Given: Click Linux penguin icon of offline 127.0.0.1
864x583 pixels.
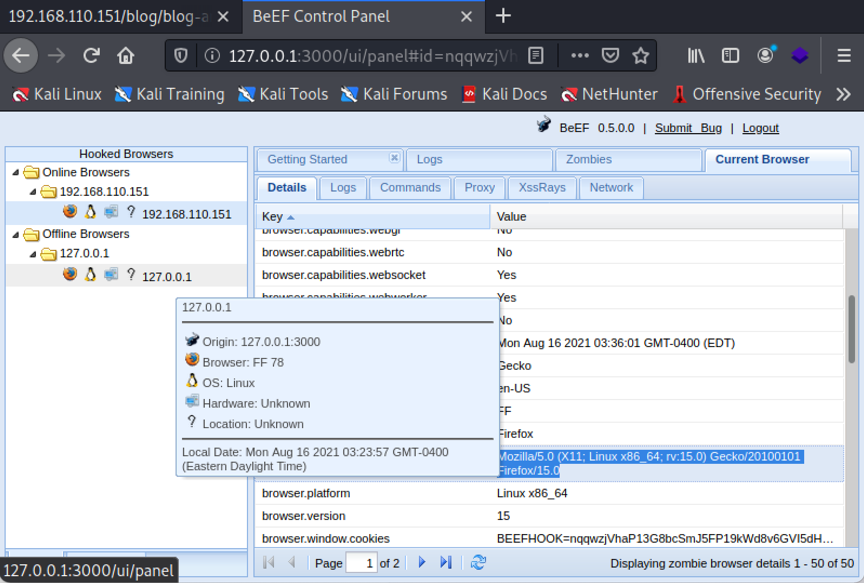Looking at the screenshot, I should [x=90, y=274].
